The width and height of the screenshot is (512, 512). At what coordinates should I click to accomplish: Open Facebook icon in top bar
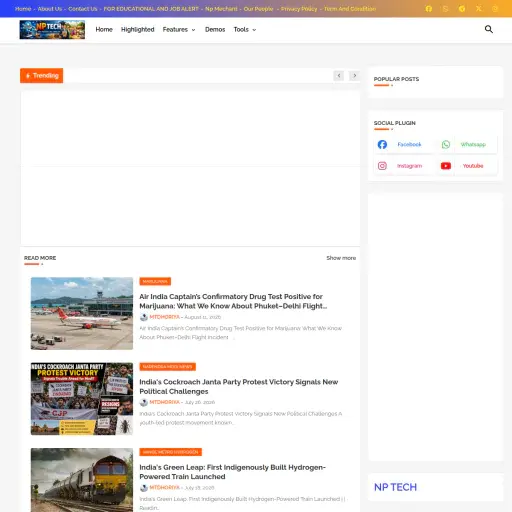tap(429, 9)
